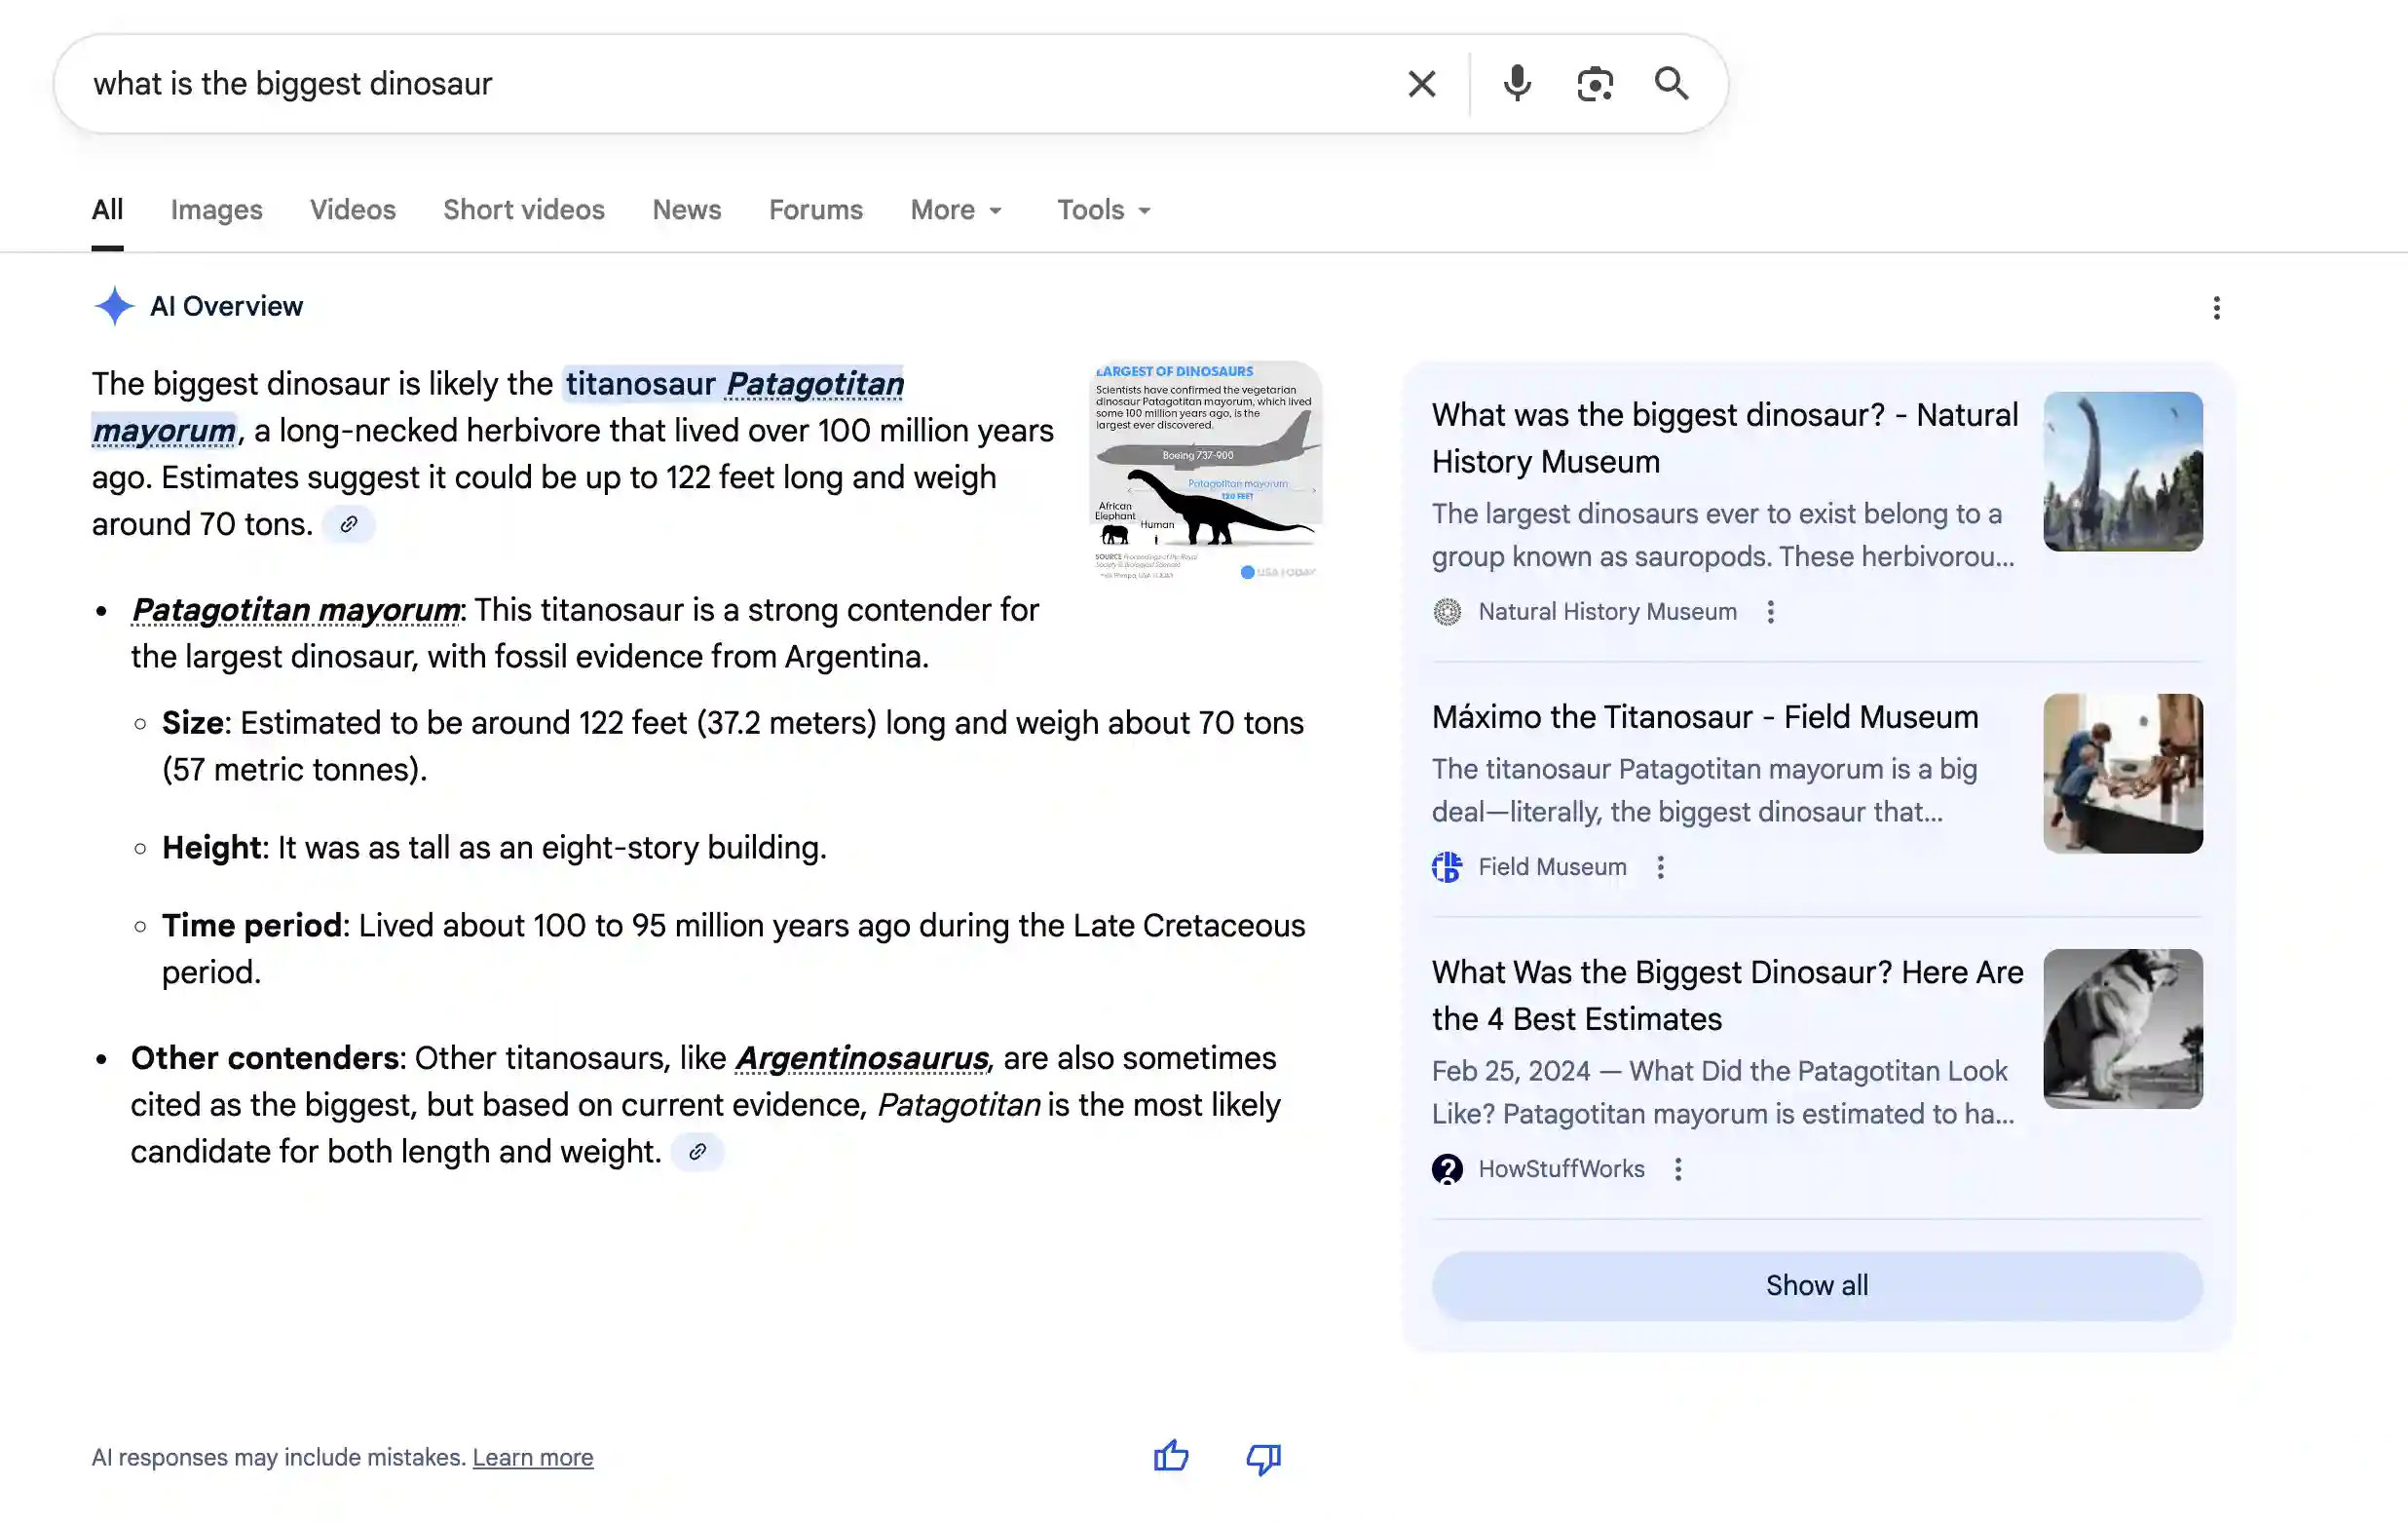
Task: Switch to the Images tab
Action: click(216, 210)
